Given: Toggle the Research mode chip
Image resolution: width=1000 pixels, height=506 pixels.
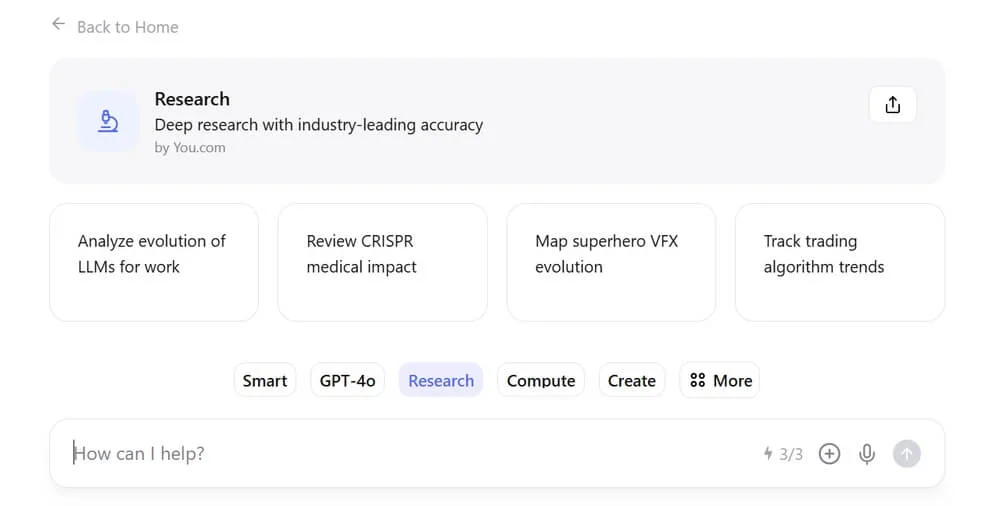Looking at the screenshot, I should click(441, 381).
